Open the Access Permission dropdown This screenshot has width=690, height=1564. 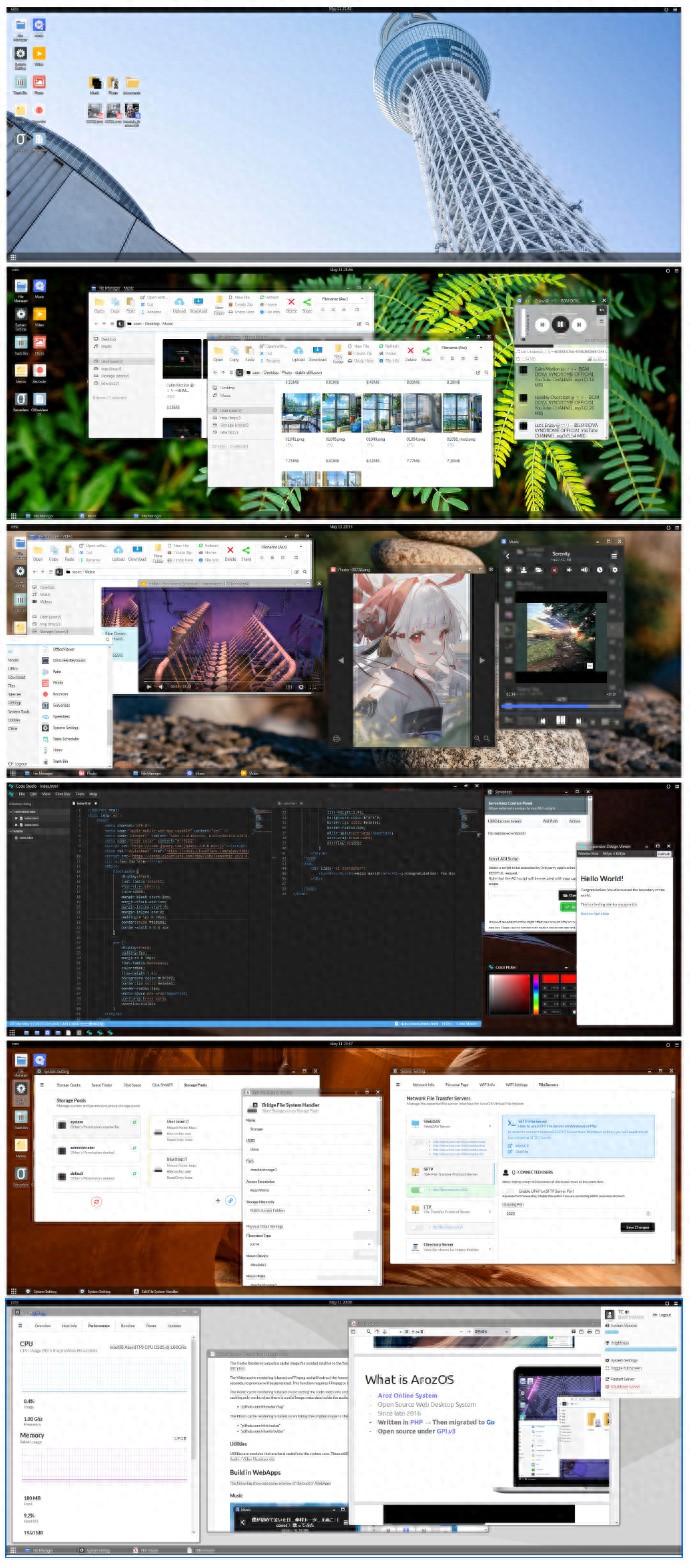310,1190
